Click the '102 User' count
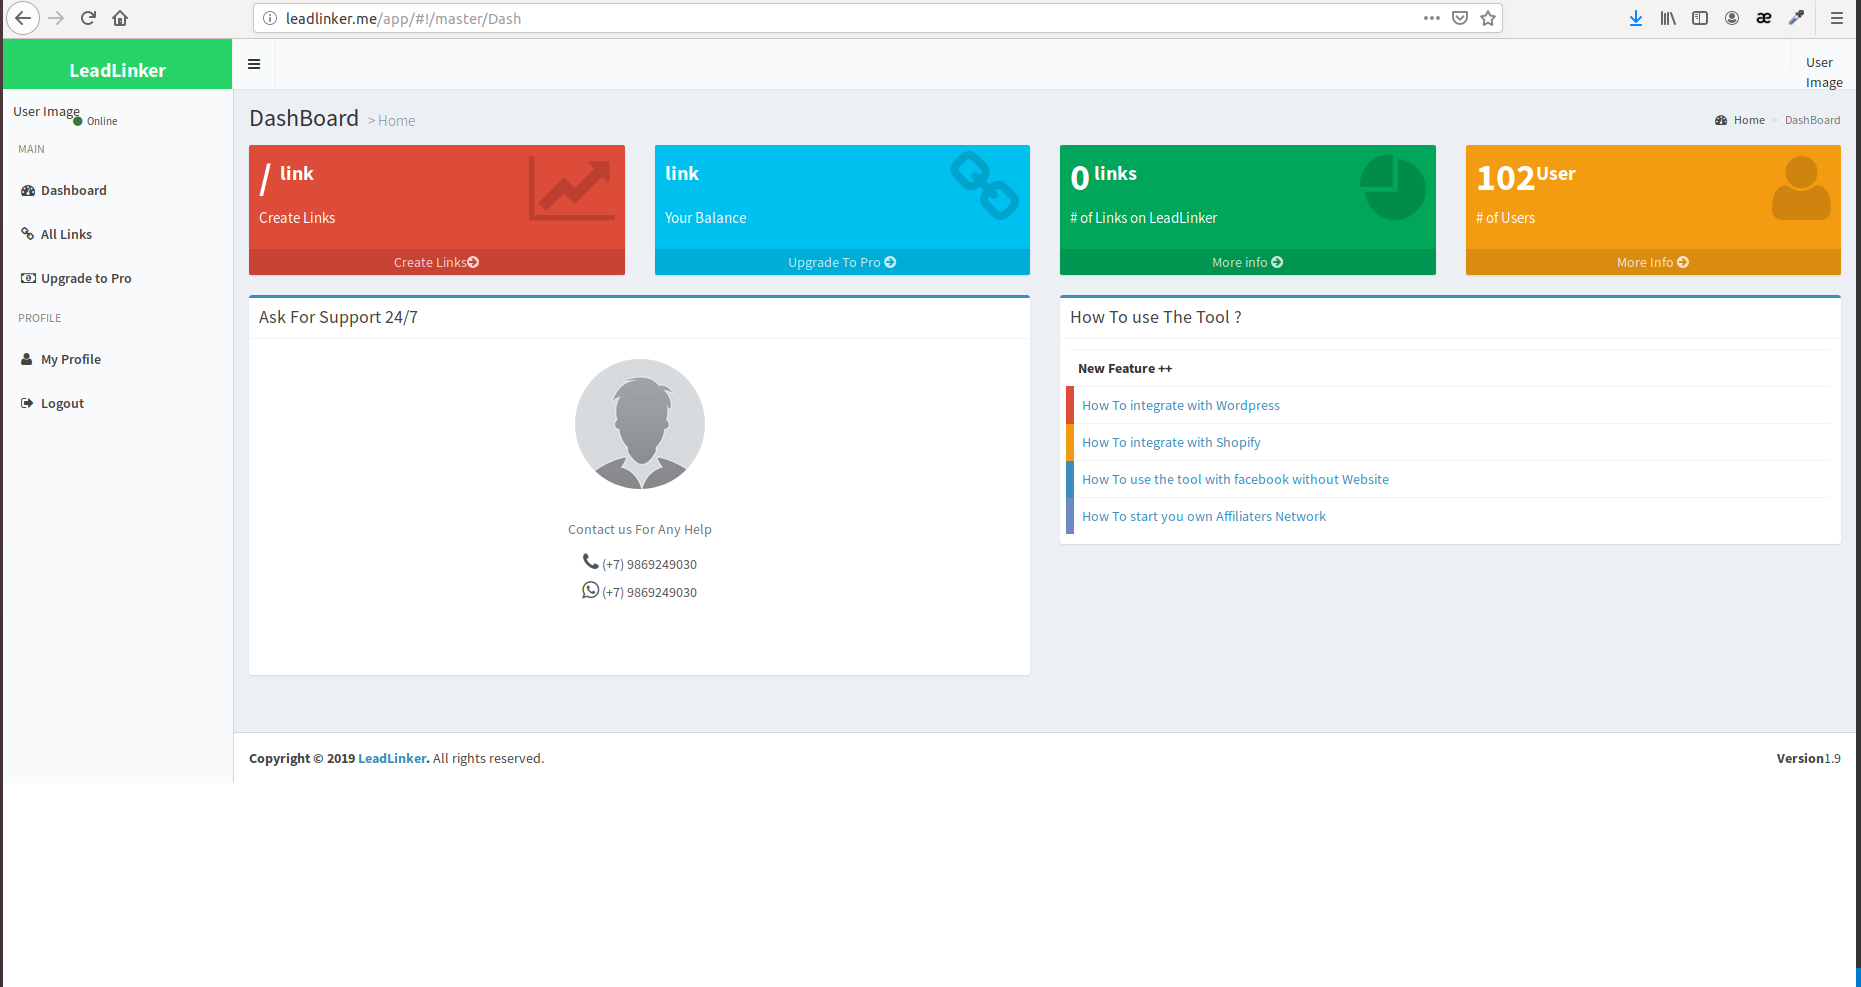The width and height of the screenshot is (1861, 987). click(x=1526, y=176)
